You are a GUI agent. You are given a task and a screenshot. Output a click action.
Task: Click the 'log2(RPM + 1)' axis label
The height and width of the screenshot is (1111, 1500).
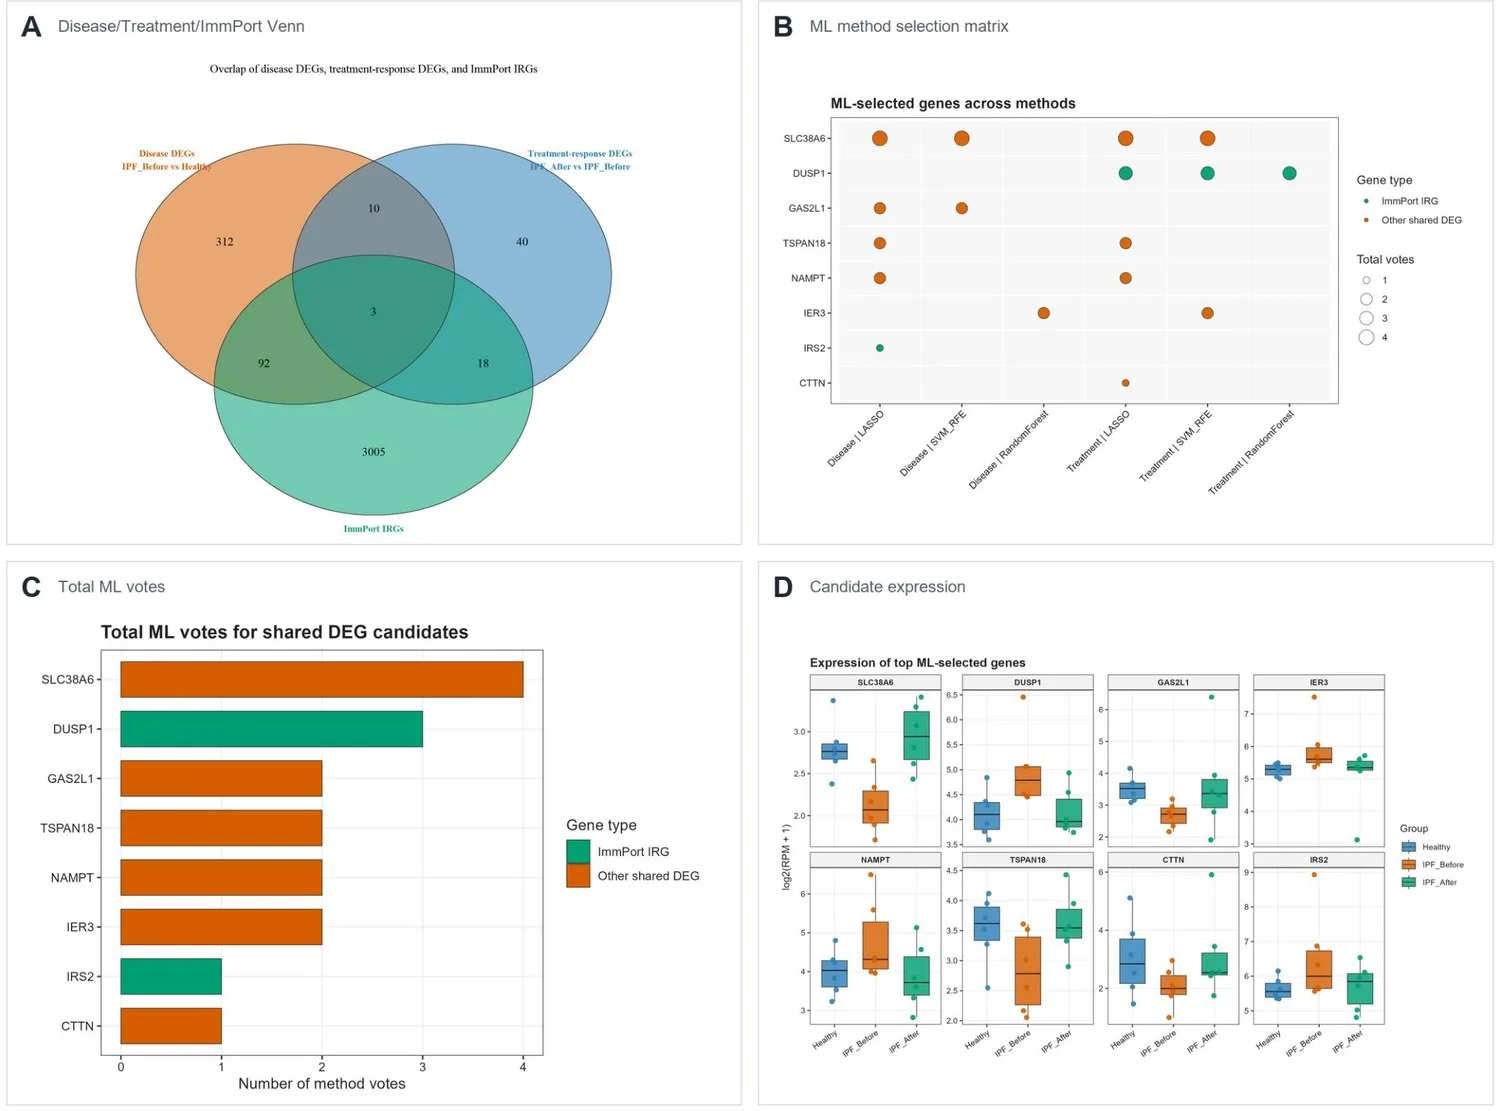[x=786, y=857]
